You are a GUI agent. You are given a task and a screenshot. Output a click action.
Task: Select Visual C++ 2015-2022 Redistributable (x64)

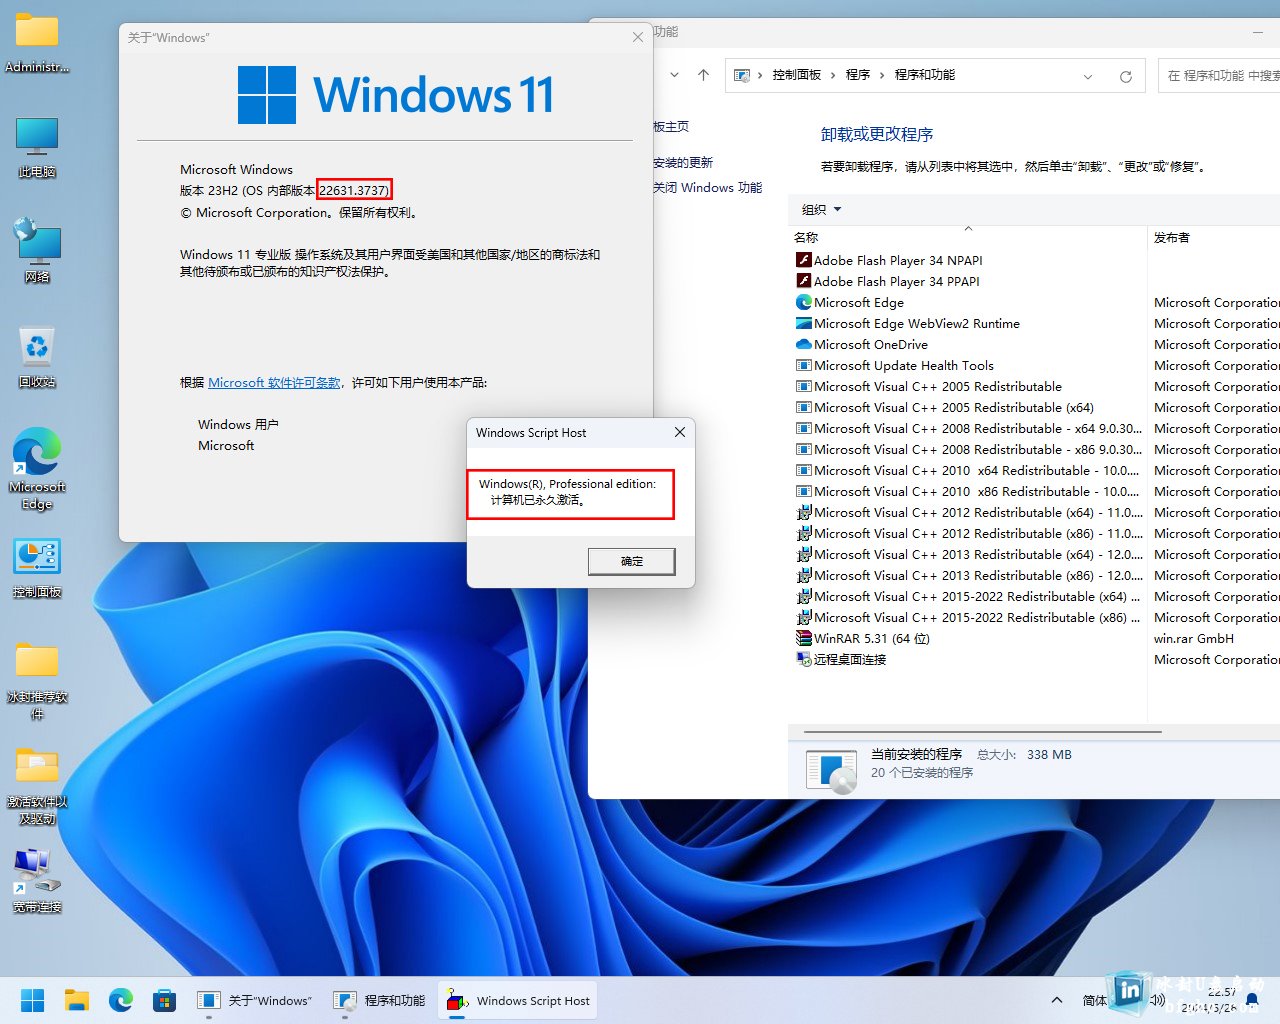pyautogui.click(x=967, y=596)
